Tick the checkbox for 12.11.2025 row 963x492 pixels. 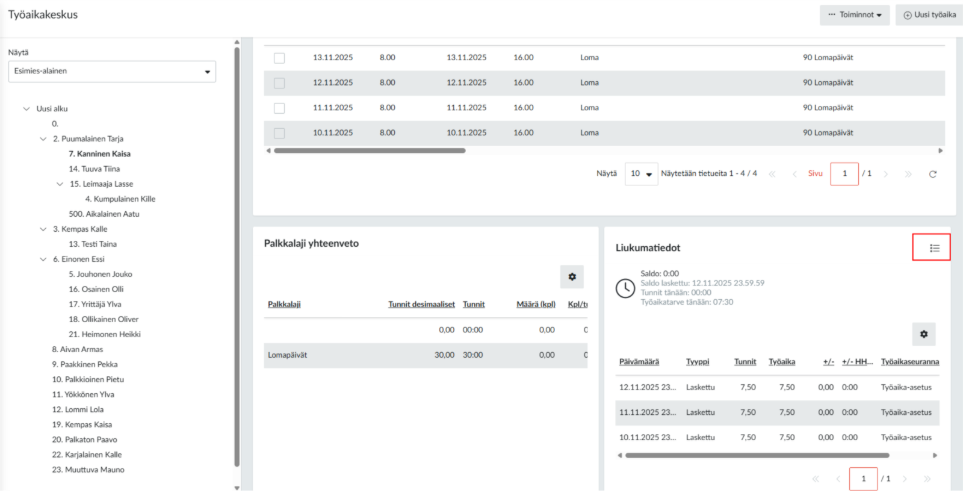click(279, 83)
